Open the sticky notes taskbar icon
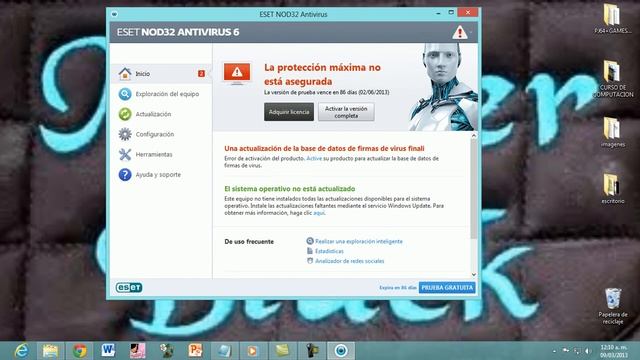Viewport: 640px width, 360px height. pyautogui.click(x=282, y=351)
